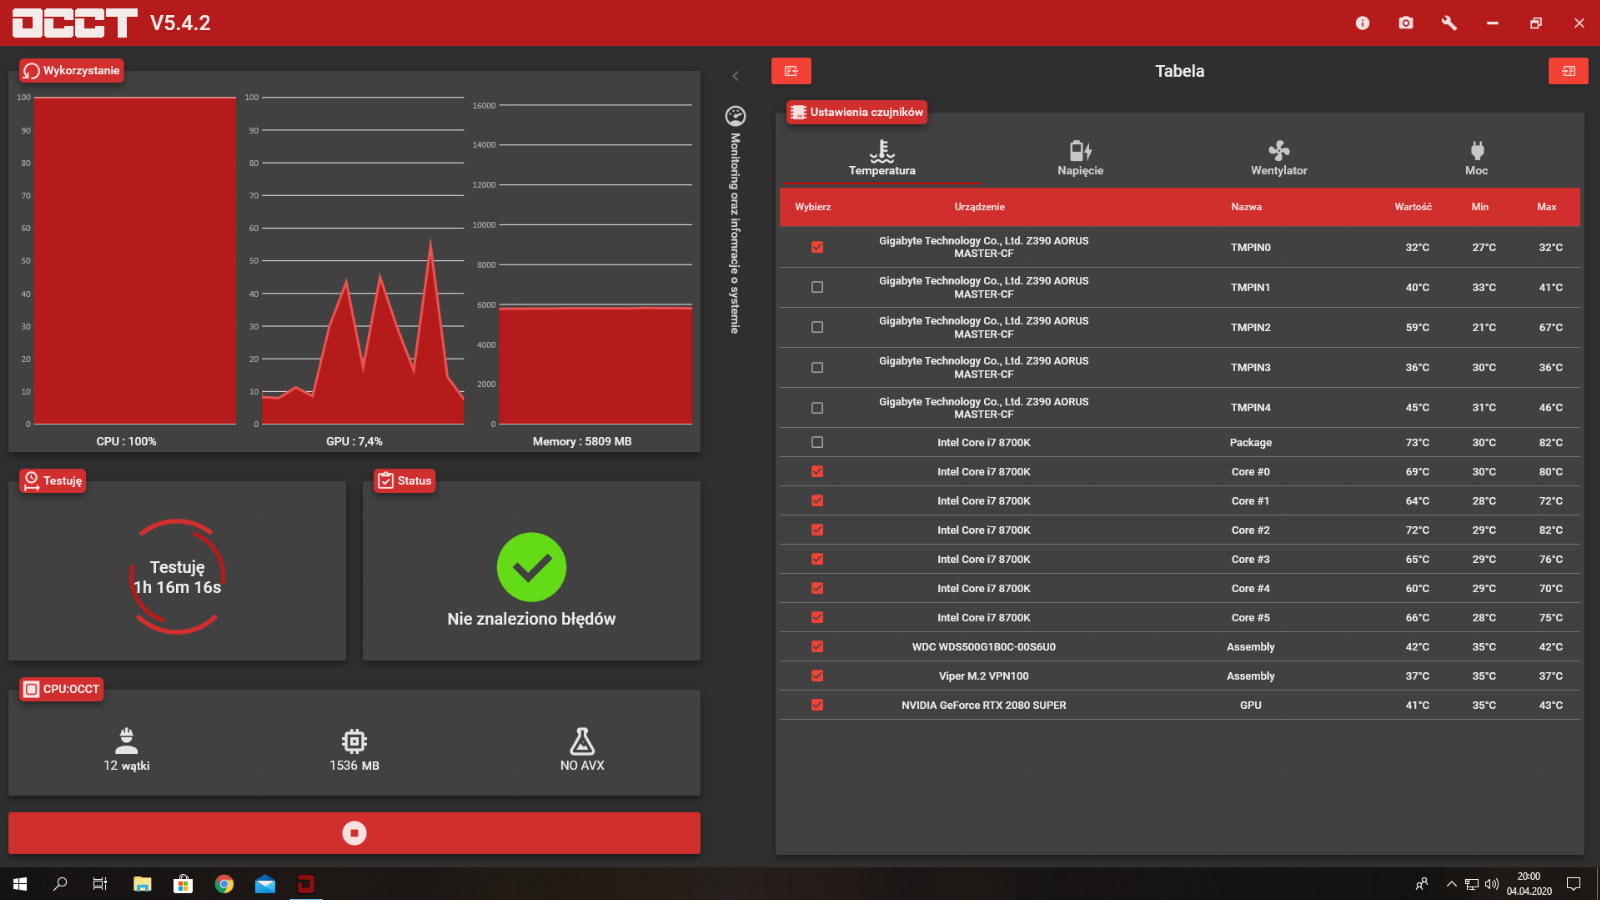Check the Package temperature checkbox

(817, 442)
